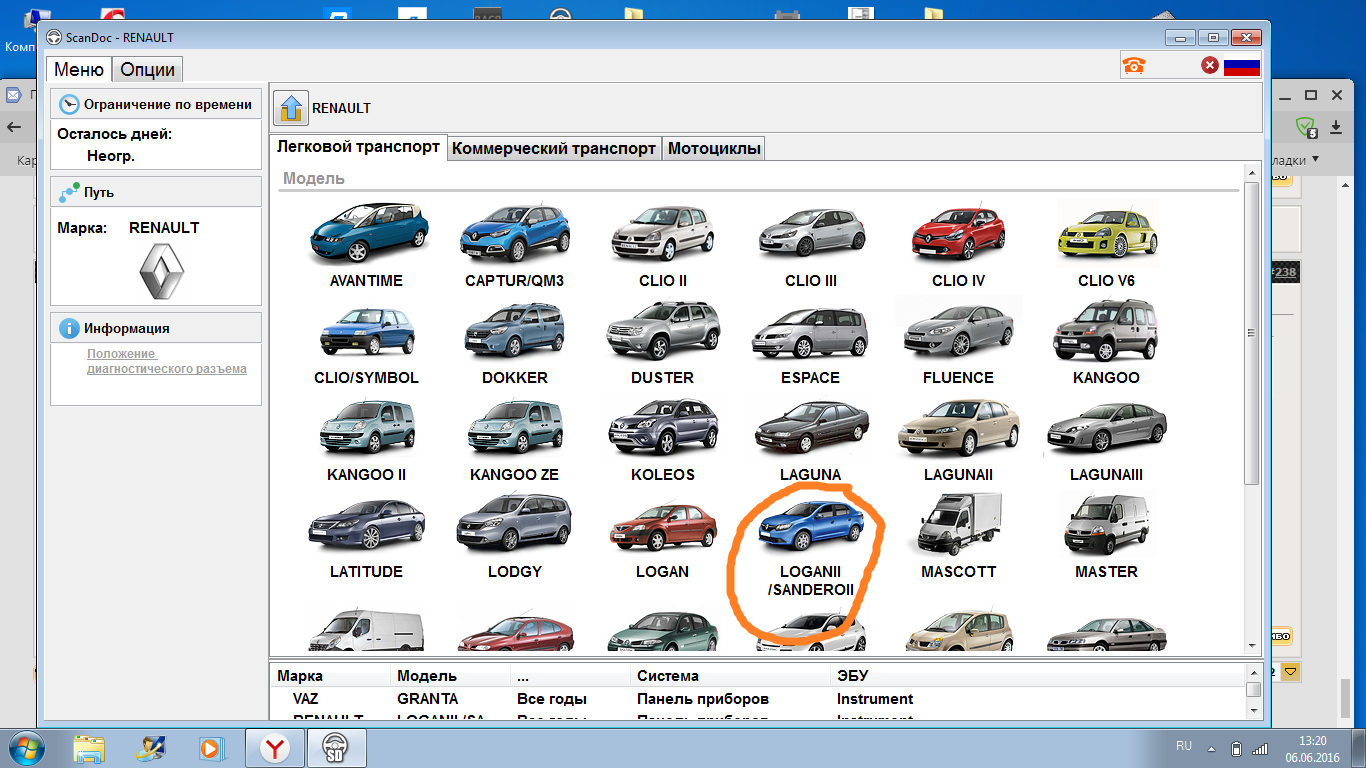1366x768 pixels.
Task: Click the ScanDoc taskbar icon
Action: (335, 748)
